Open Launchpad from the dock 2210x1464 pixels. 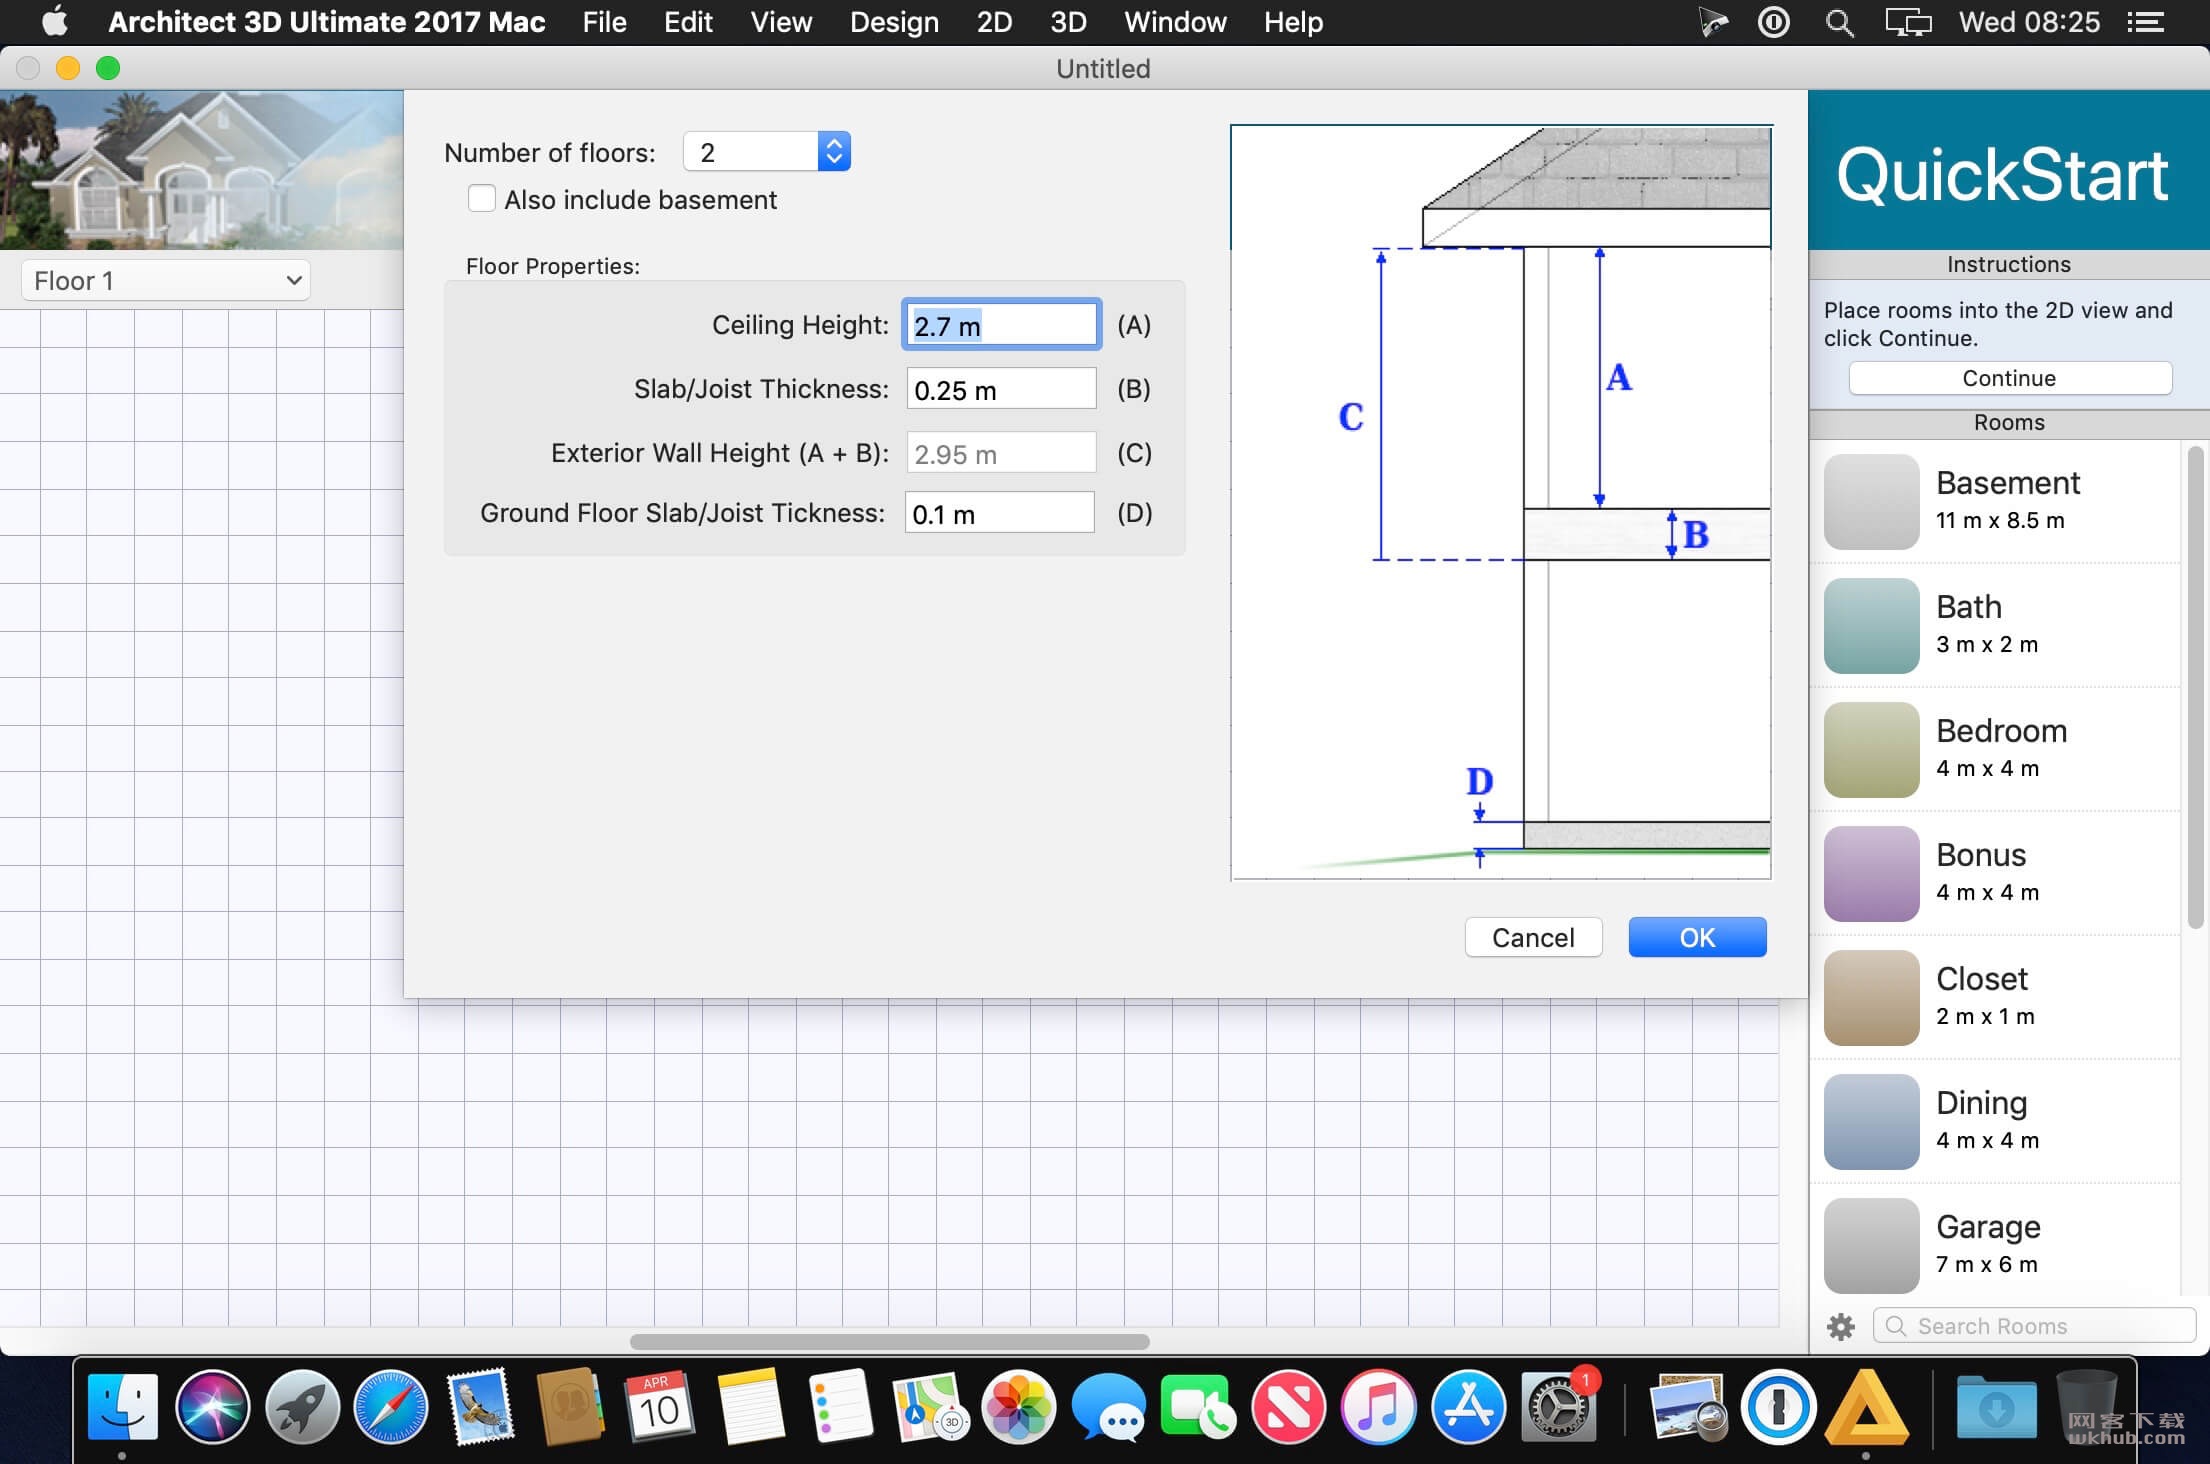point(302,1407)
